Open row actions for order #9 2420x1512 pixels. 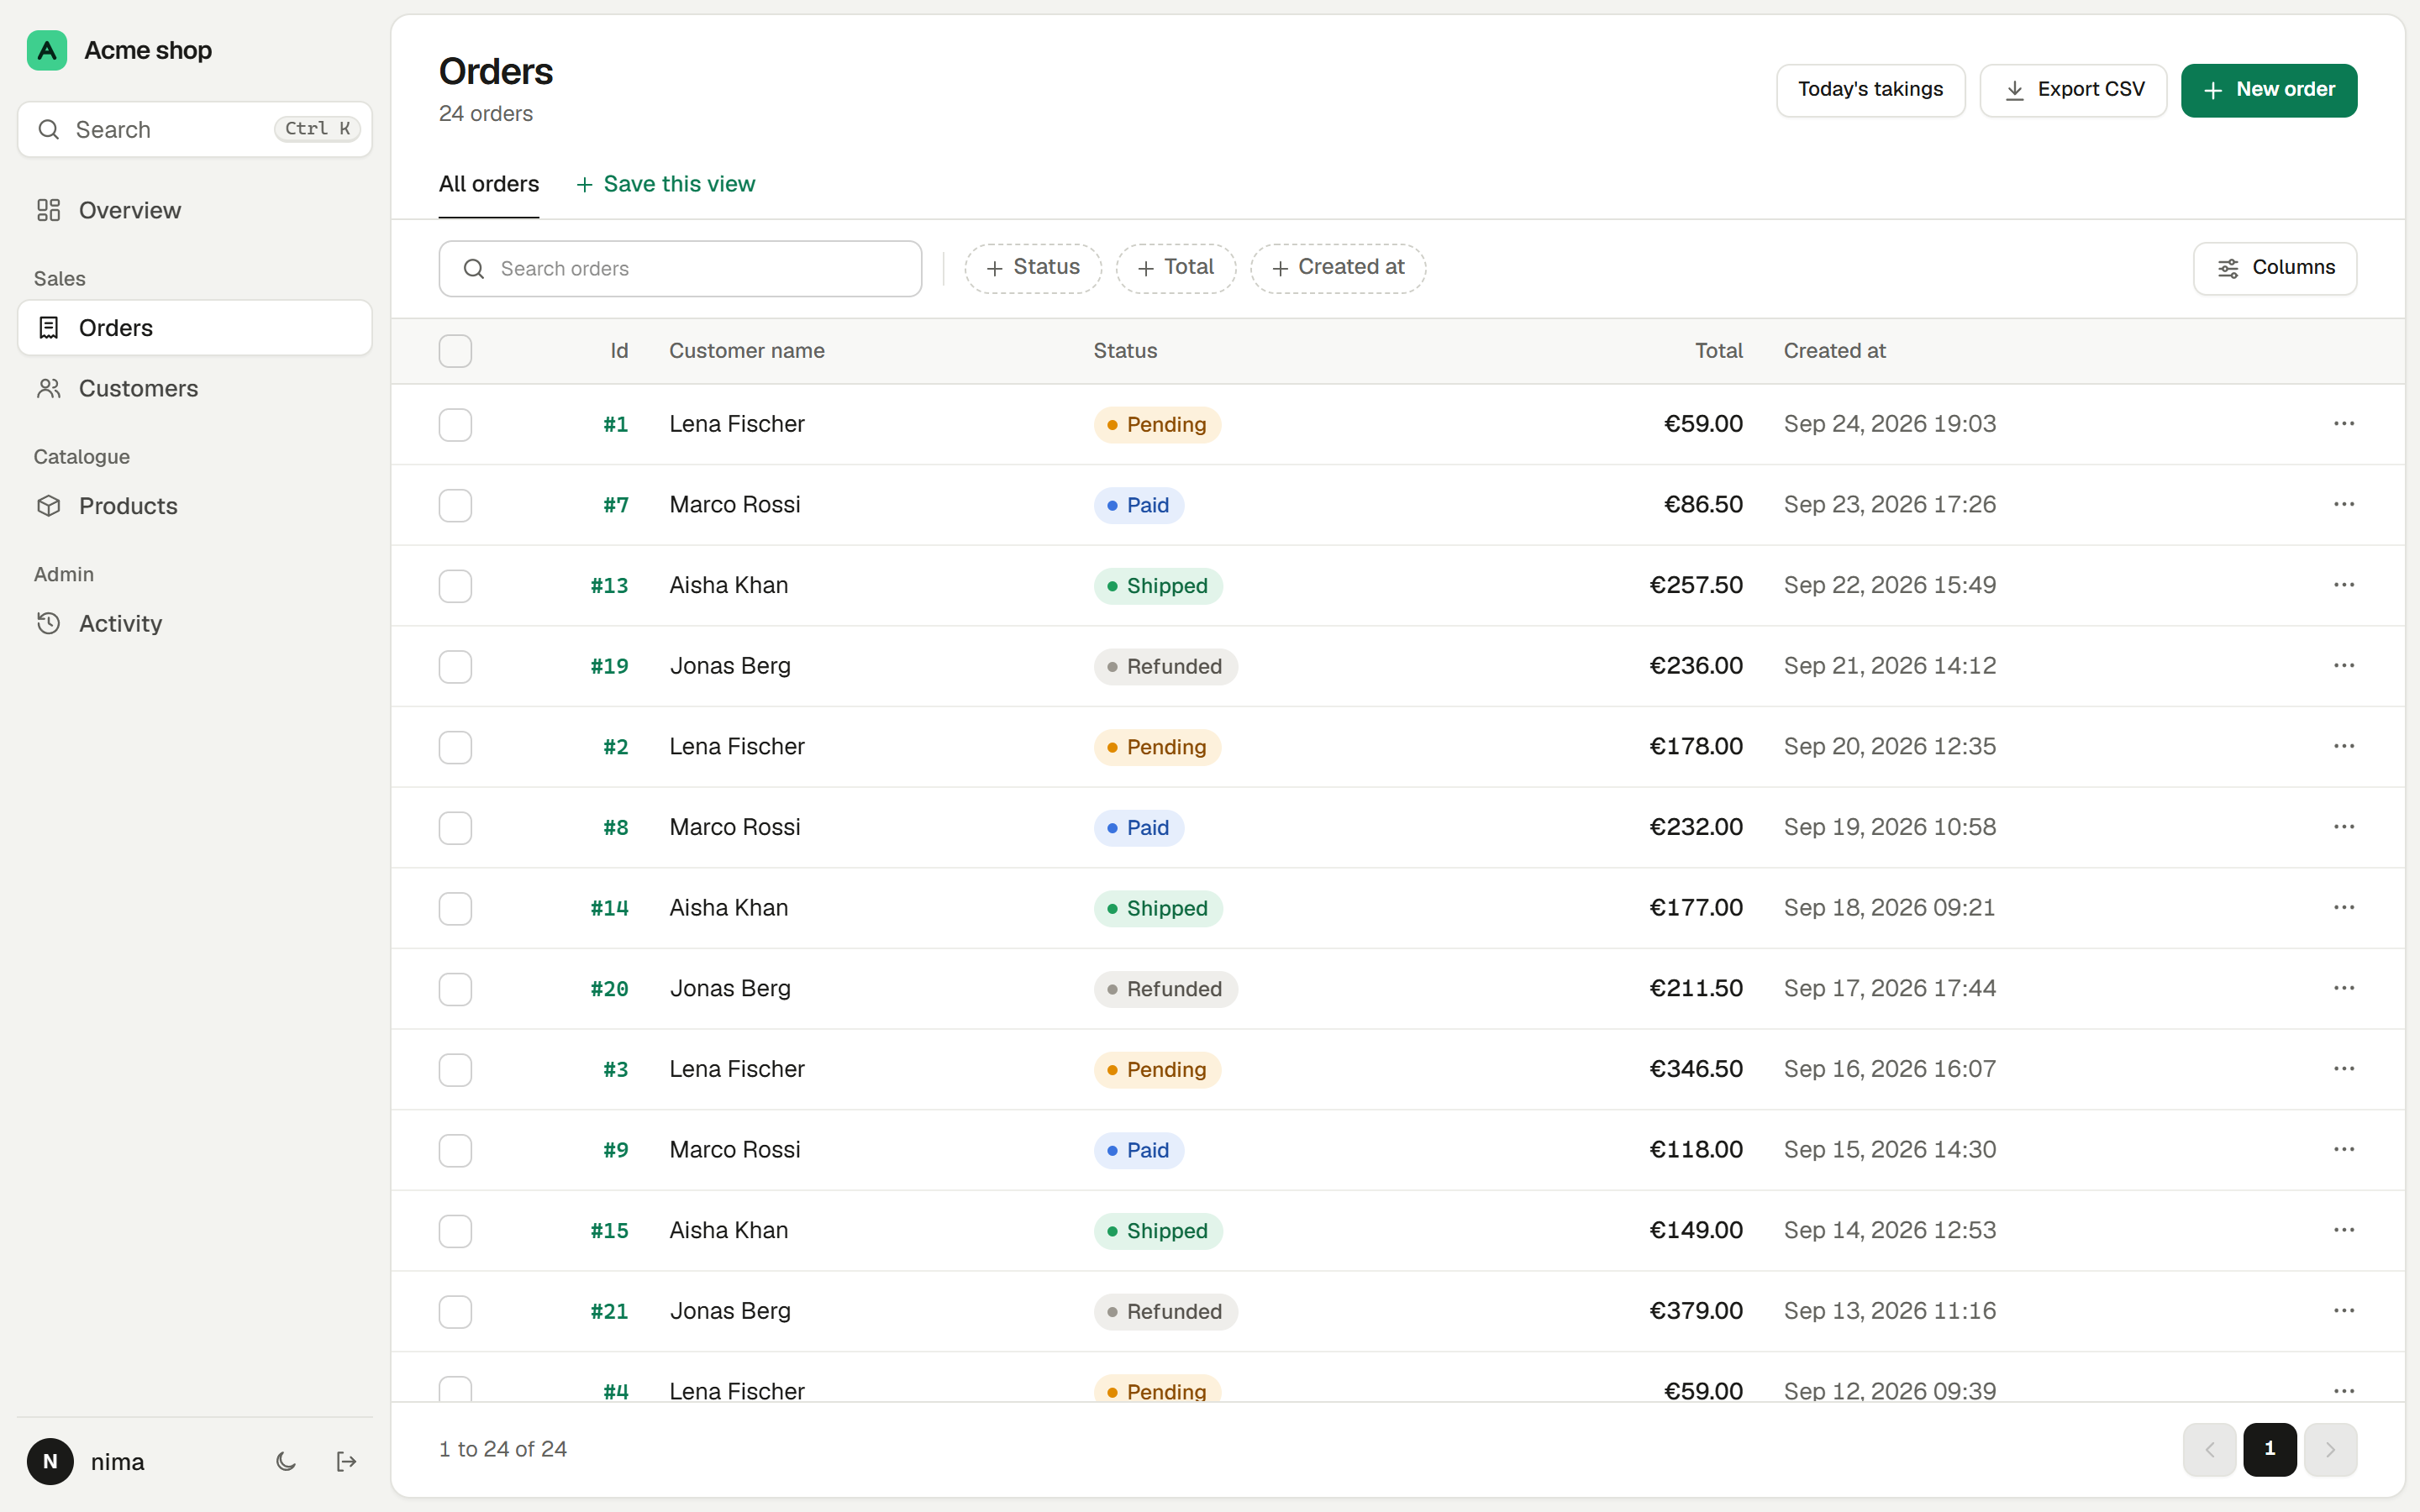tap(2344, 1150)
